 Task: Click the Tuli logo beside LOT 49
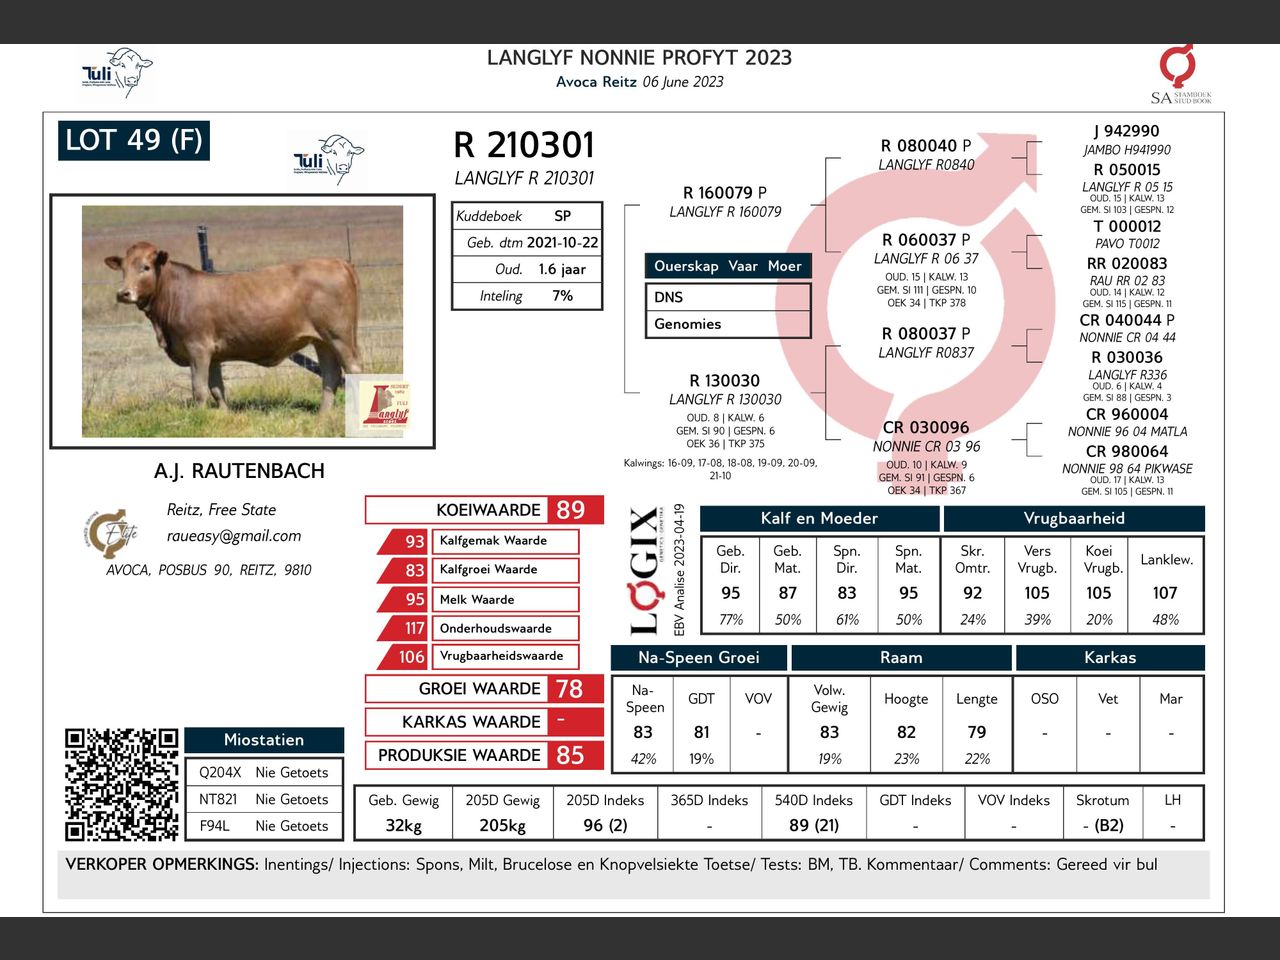pos(329,158)
